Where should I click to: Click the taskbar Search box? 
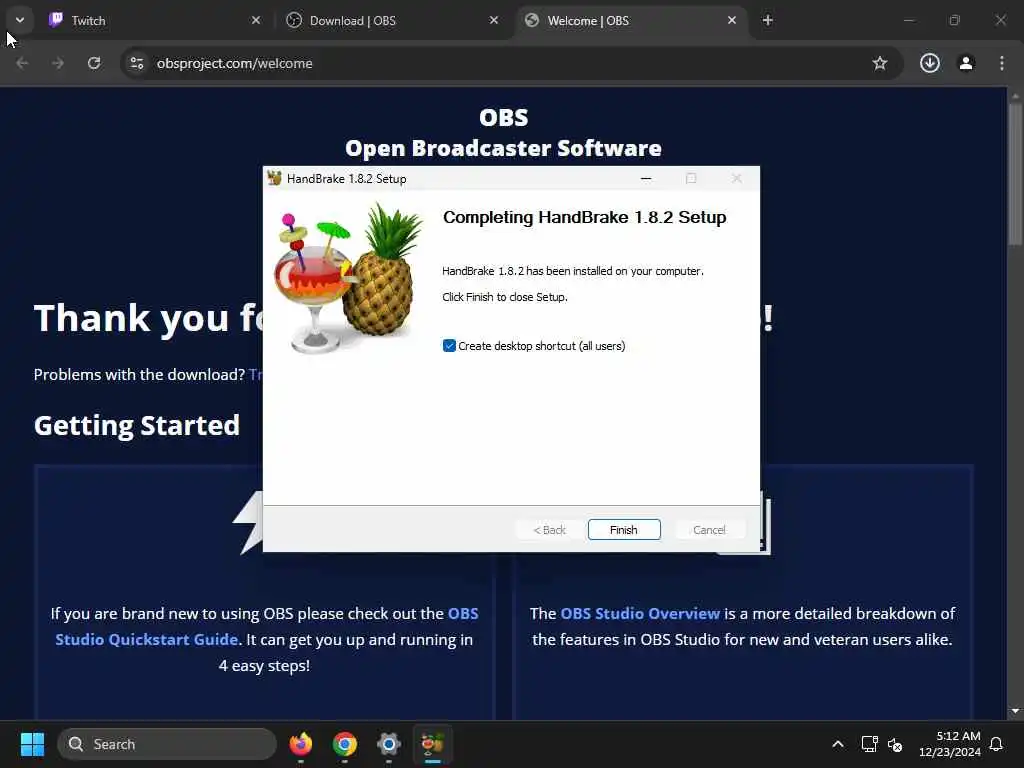click(167, 744)
